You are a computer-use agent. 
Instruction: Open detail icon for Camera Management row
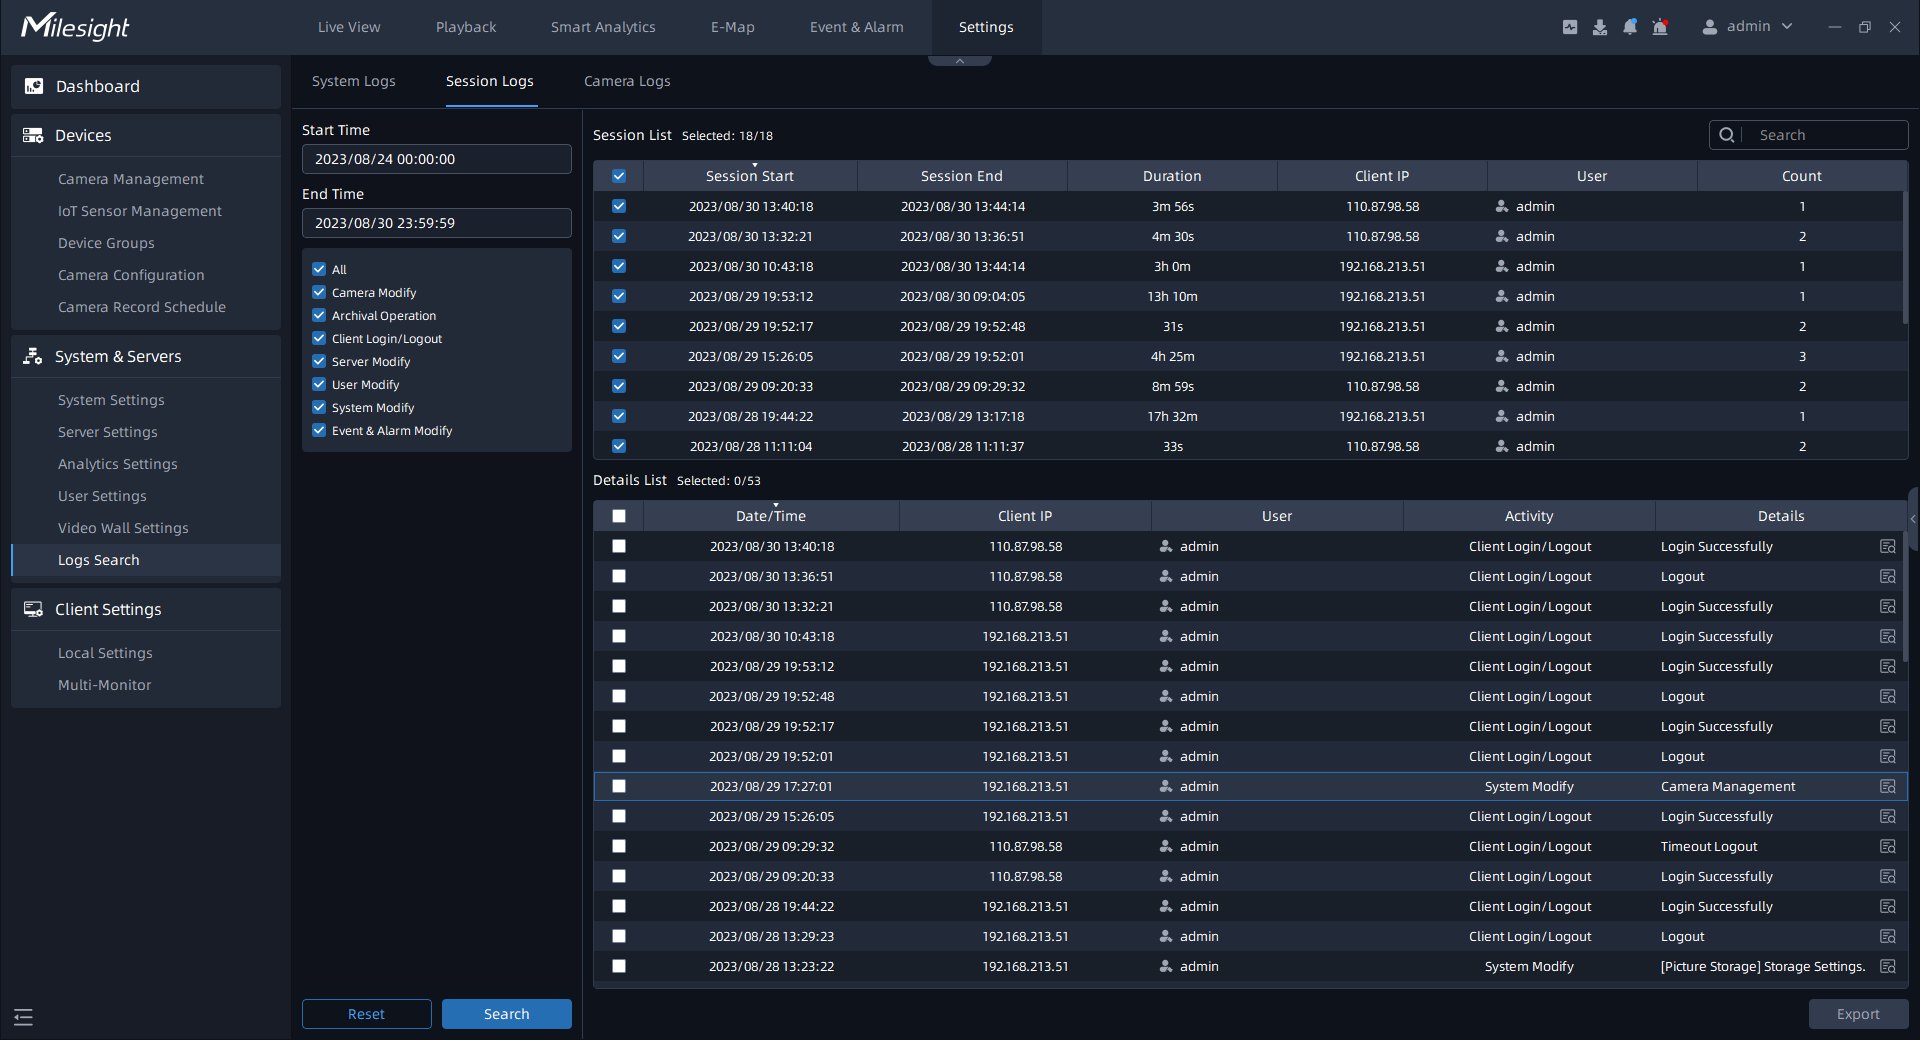[1887, 787]
